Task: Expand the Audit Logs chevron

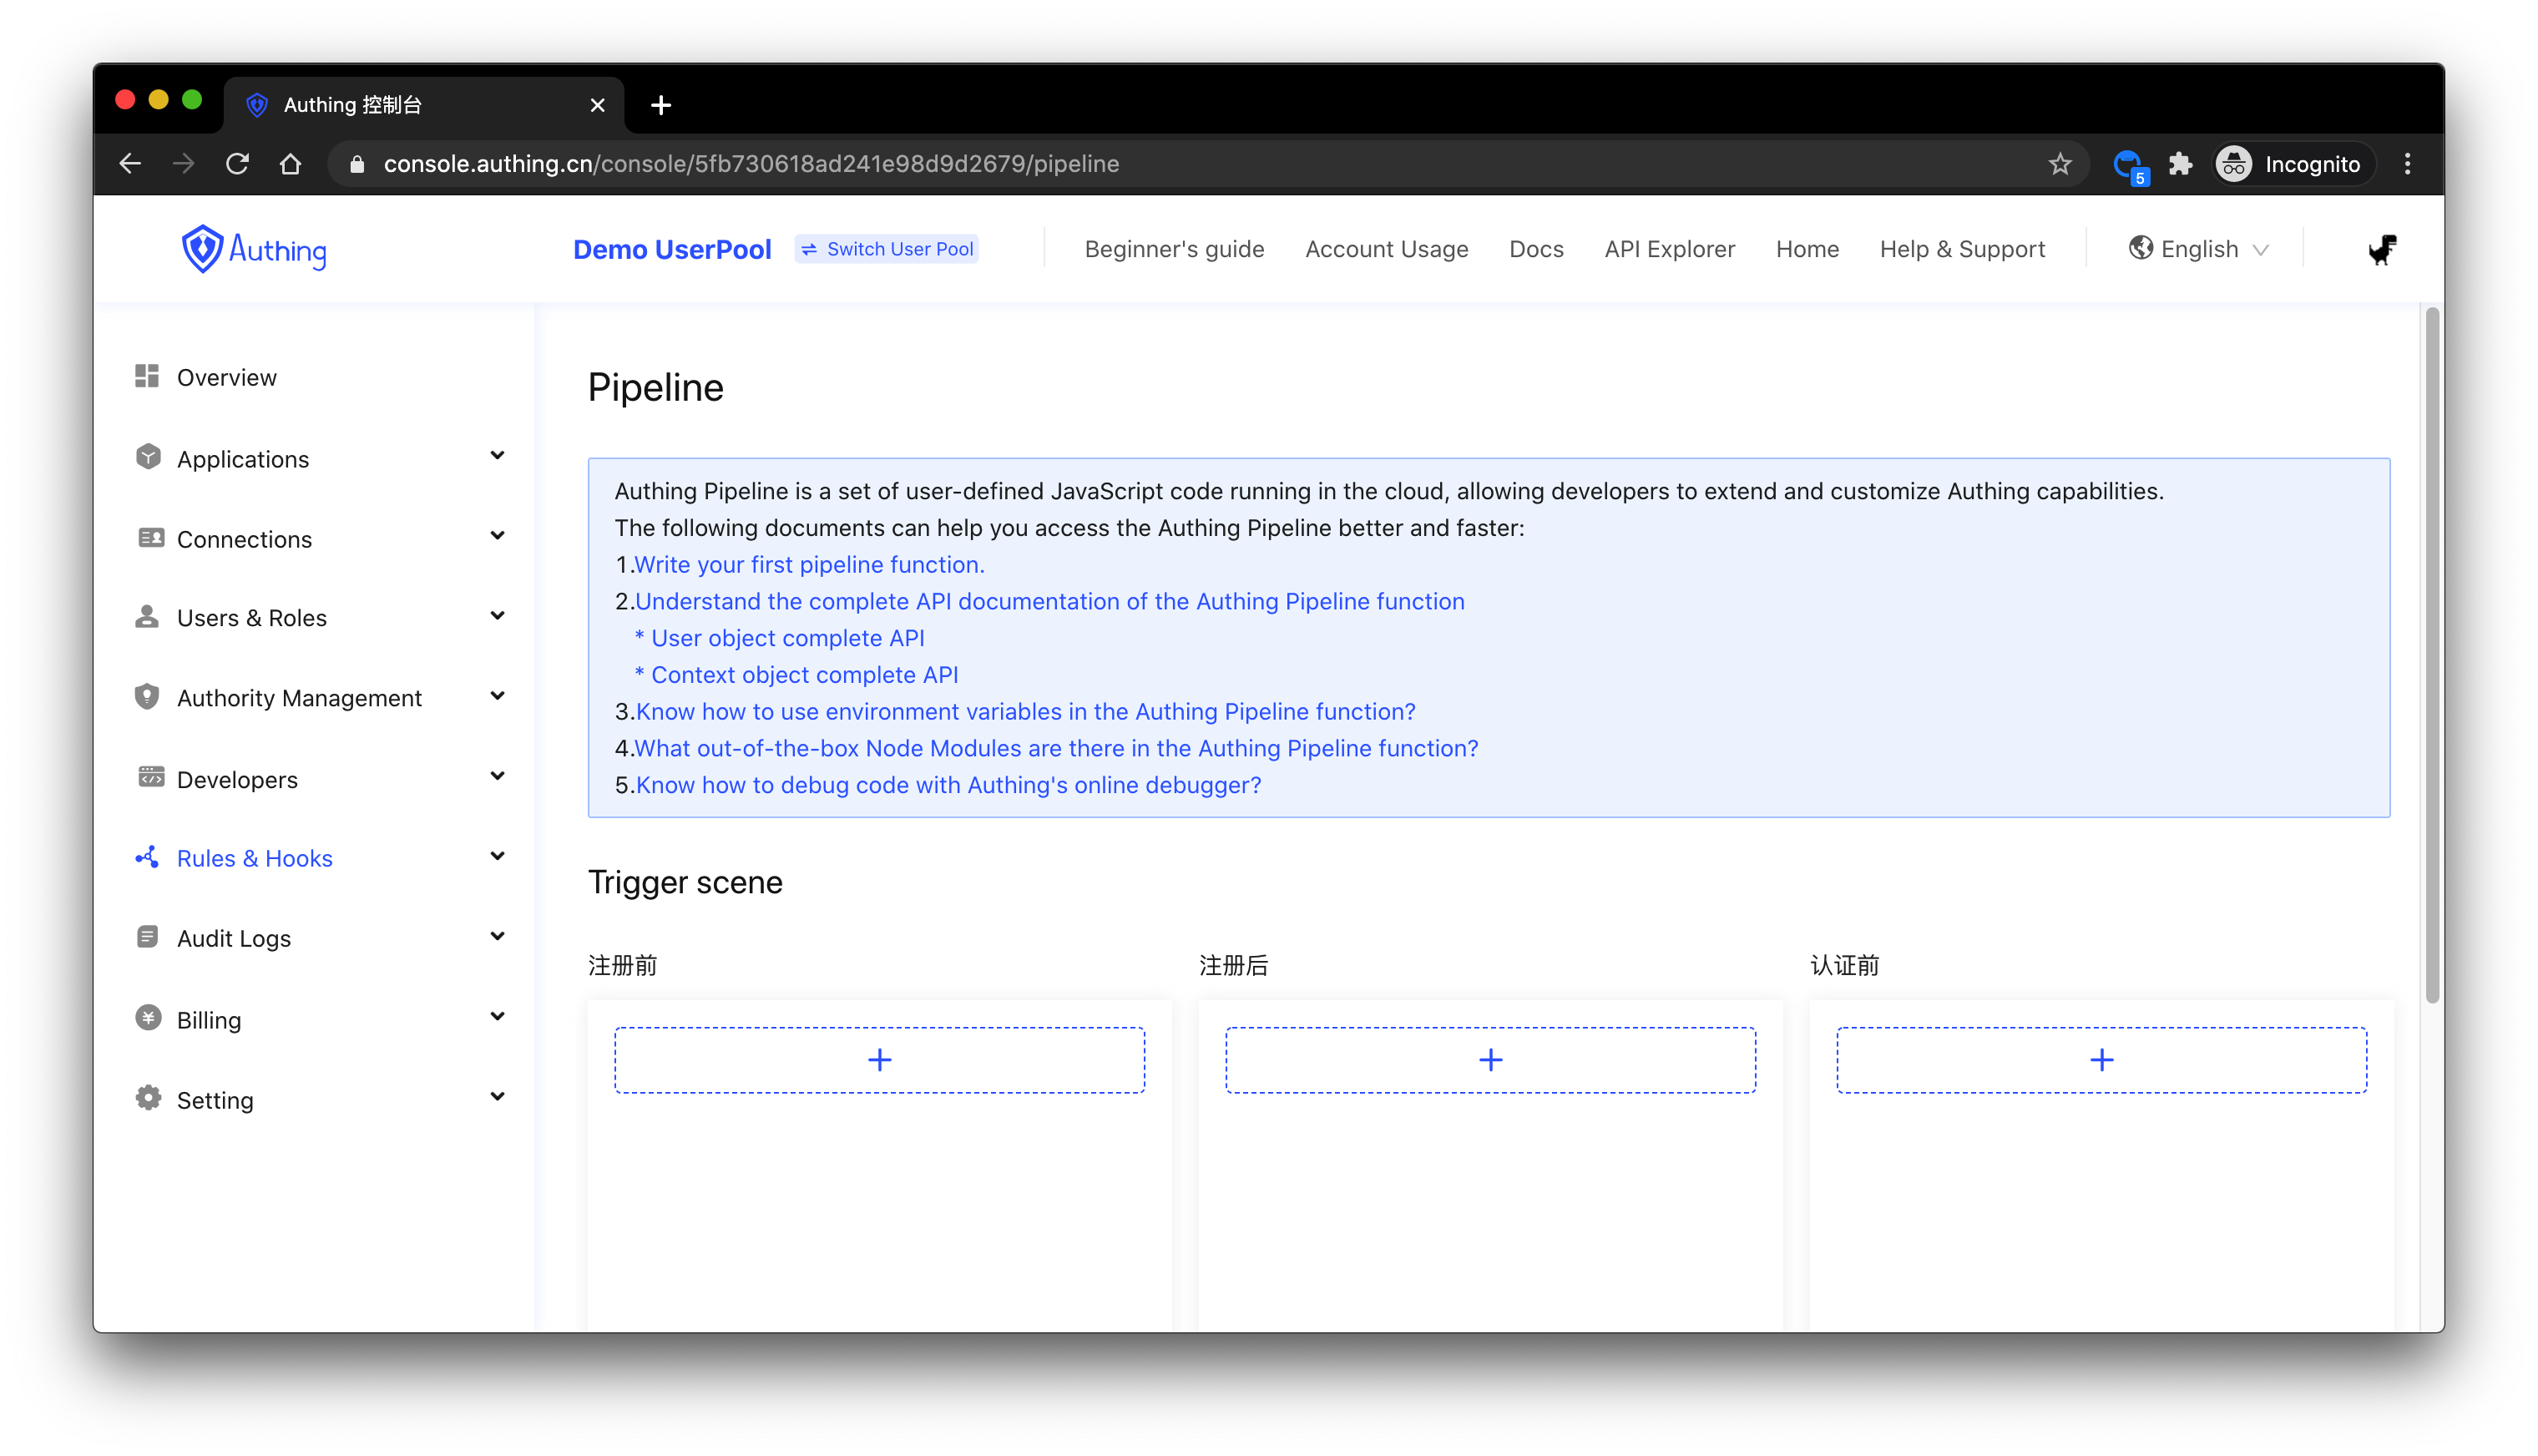Action: click(x=497, y=936)
